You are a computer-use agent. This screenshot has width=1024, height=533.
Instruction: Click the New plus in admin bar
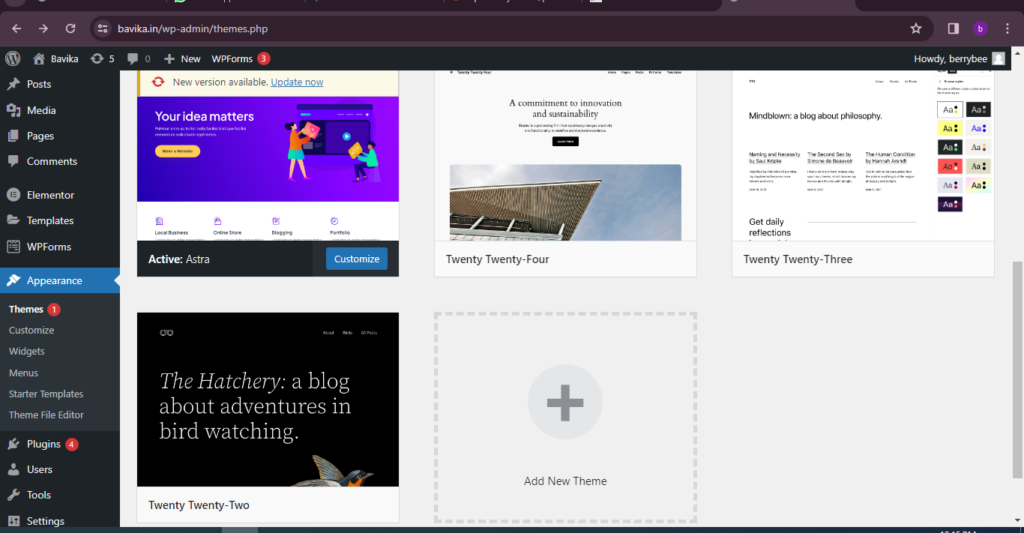(x=169, y=59)
